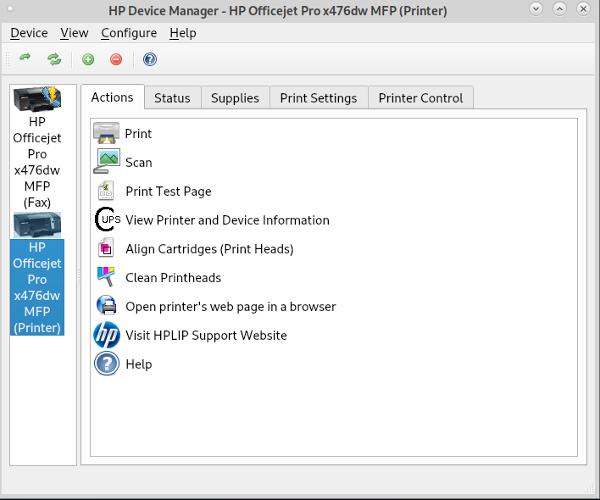Click the toolbar drag handle
The height and width of the screenshot is (500, 600).
7,59
